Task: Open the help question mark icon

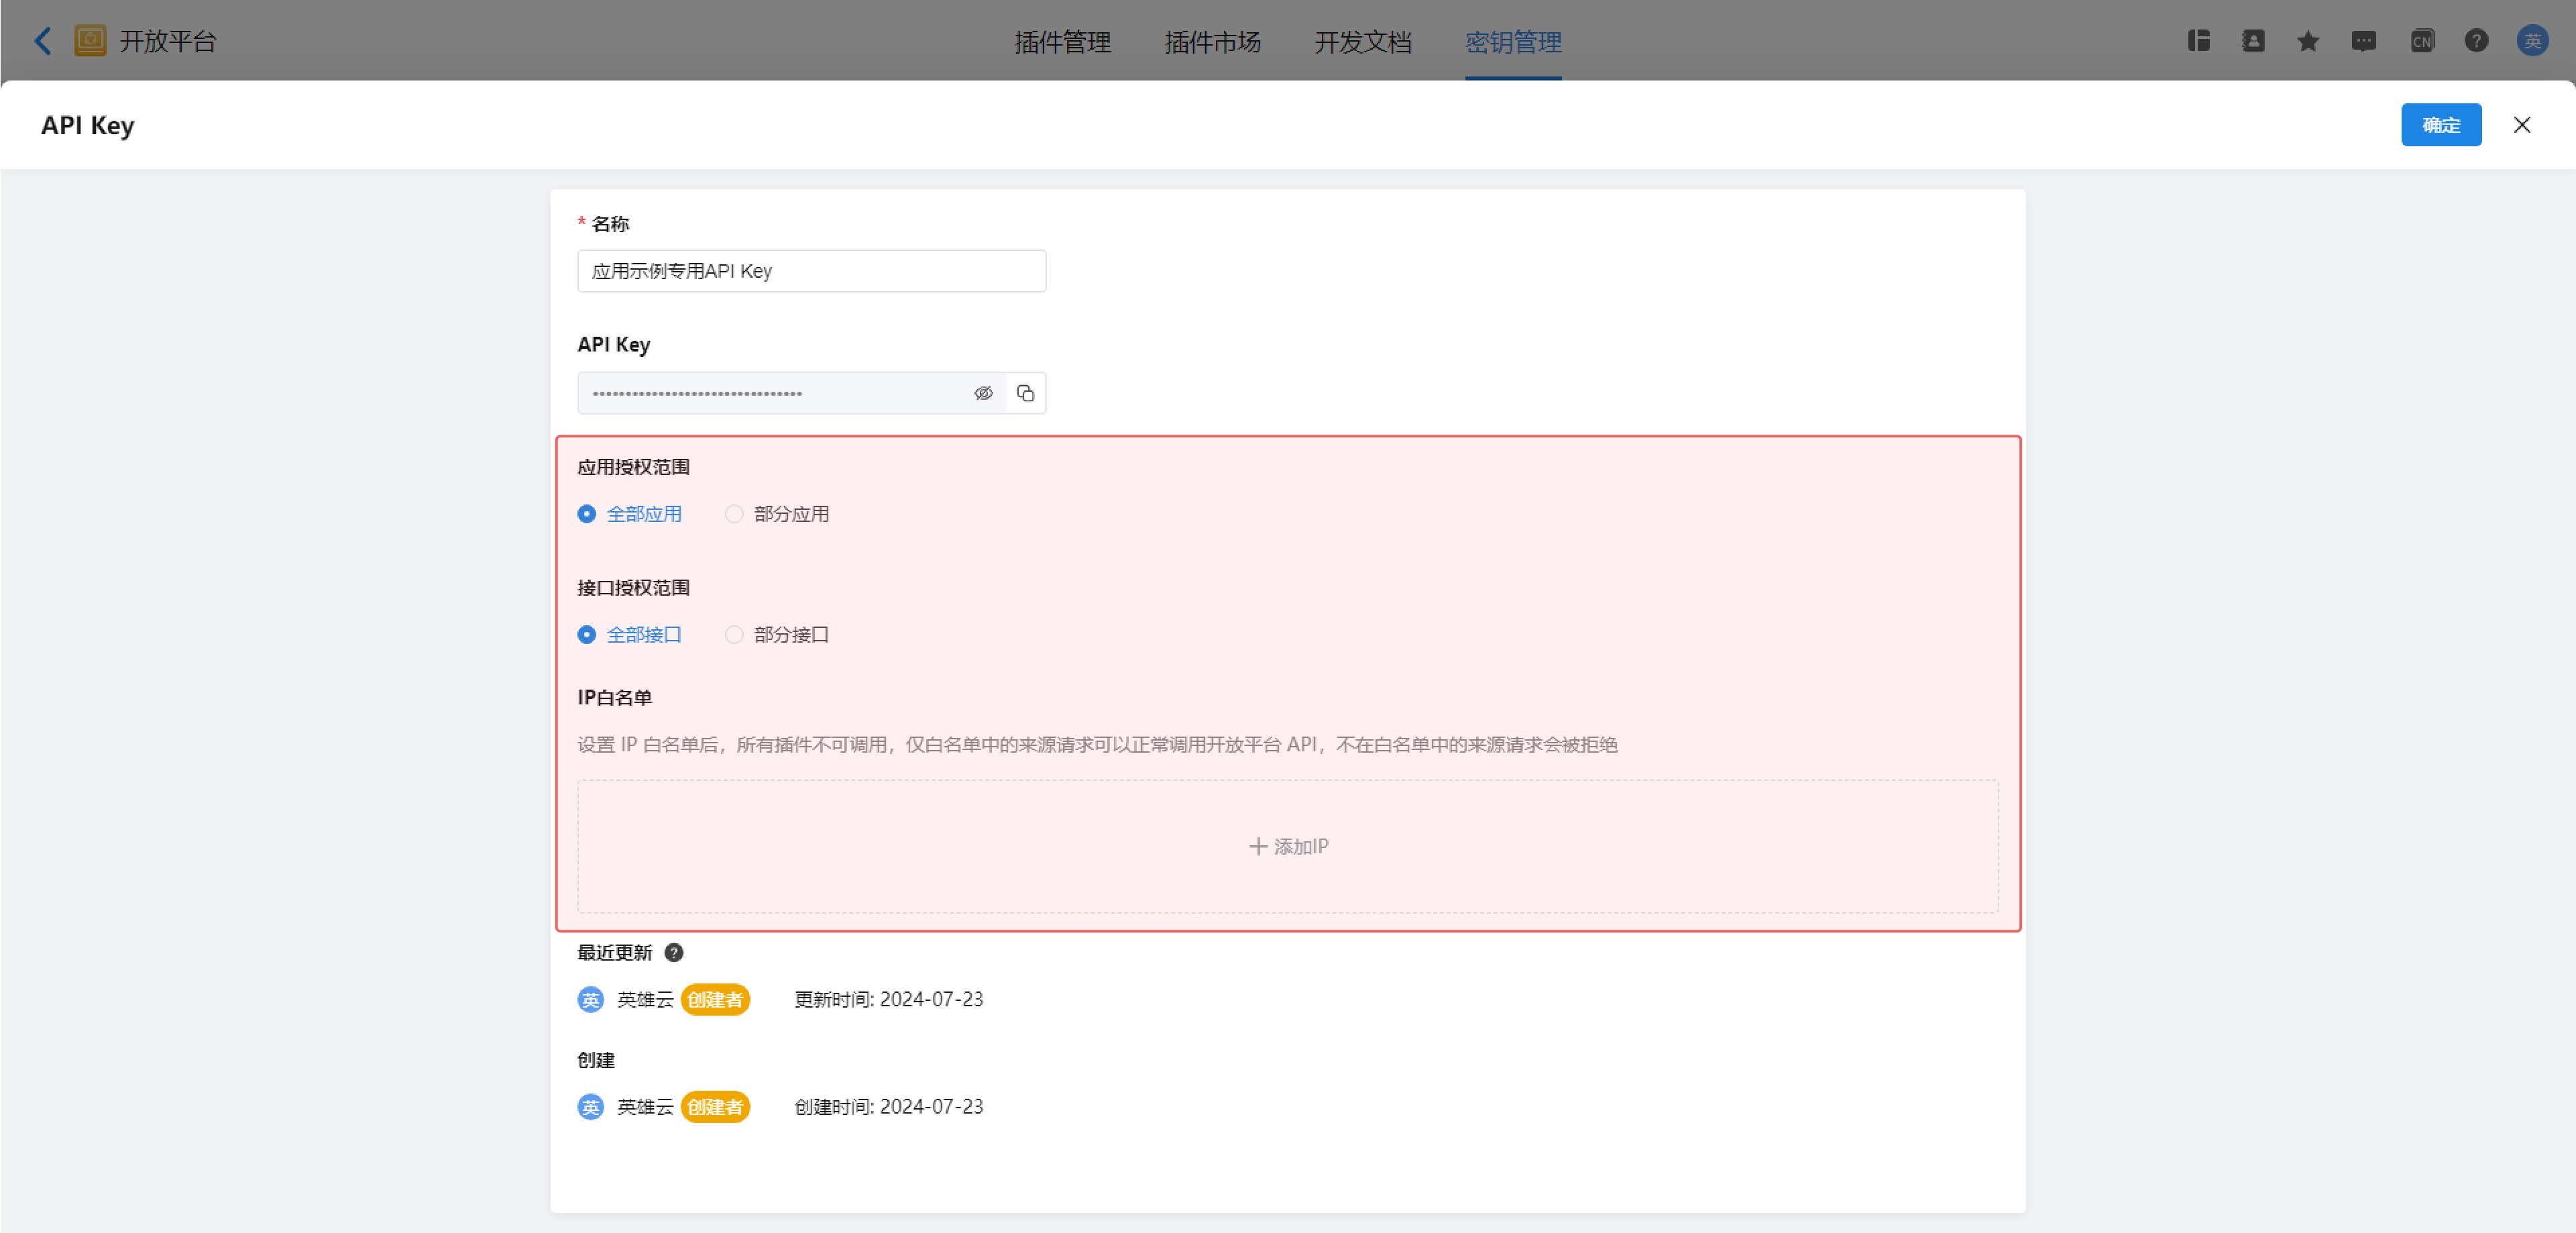Action: (2476, 41)
